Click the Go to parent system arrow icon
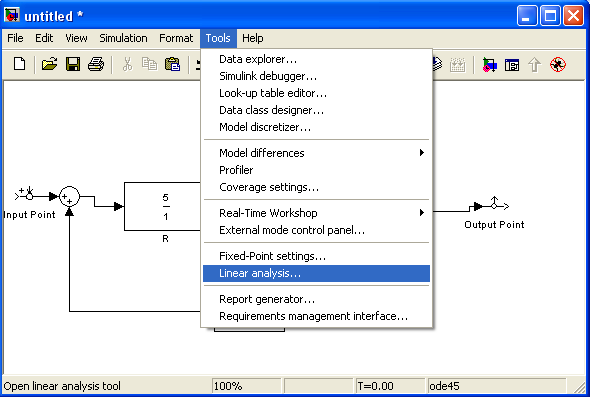Image resolution: width=590 pixels, height=397 pixels. click(x=534, y=65)
